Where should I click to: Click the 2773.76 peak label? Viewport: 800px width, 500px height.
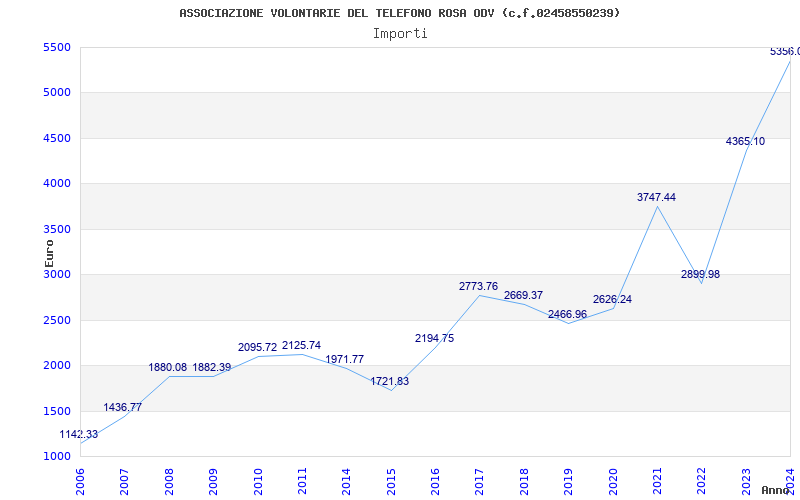click(478, 286)
